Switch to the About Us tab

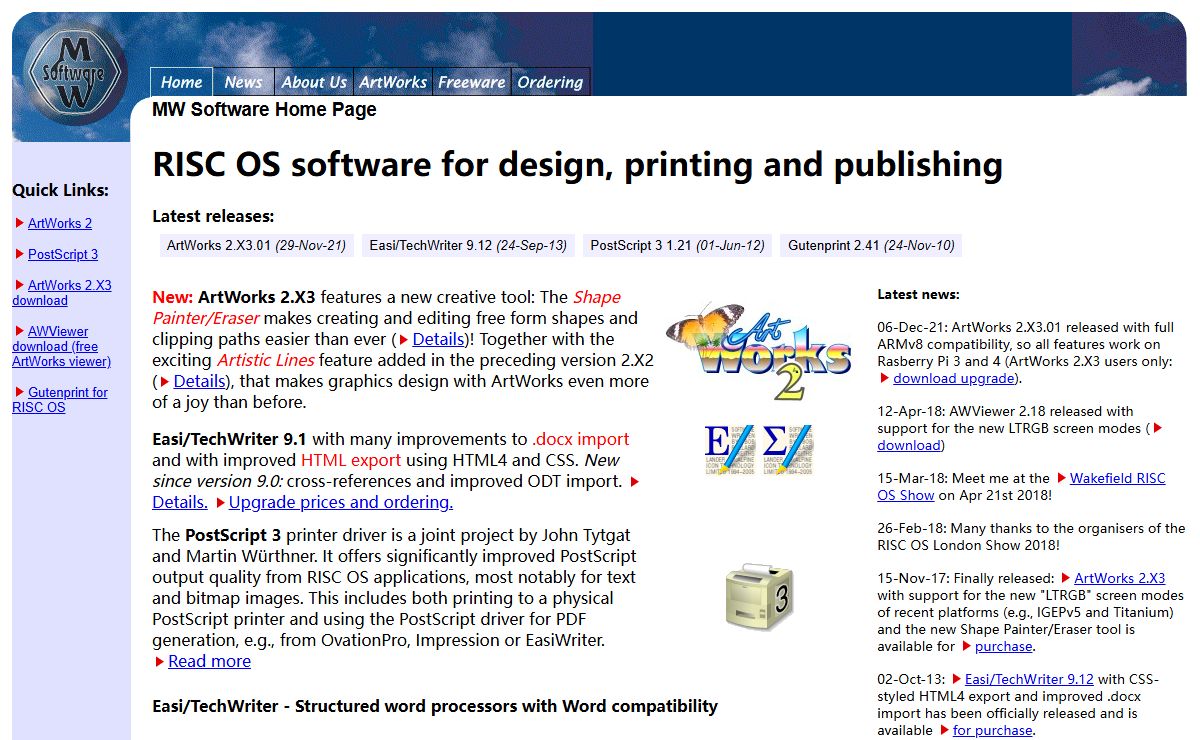pyautogui.click(x=314, y=82)
